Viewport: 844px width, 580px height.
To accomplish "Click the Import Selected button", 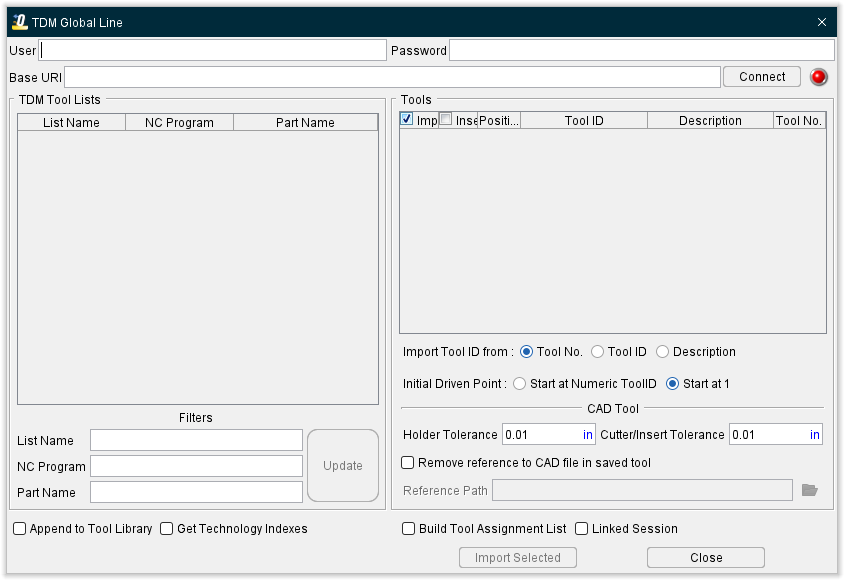I will coord(518,557).
